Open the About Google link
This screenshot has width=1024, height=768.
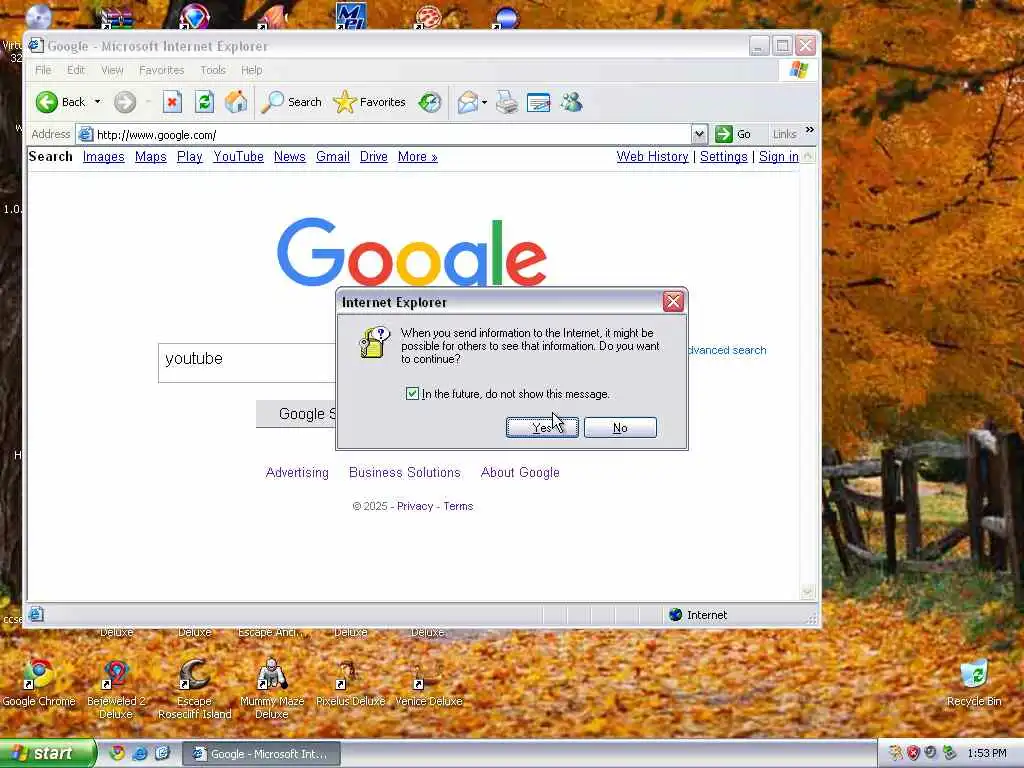520,472
